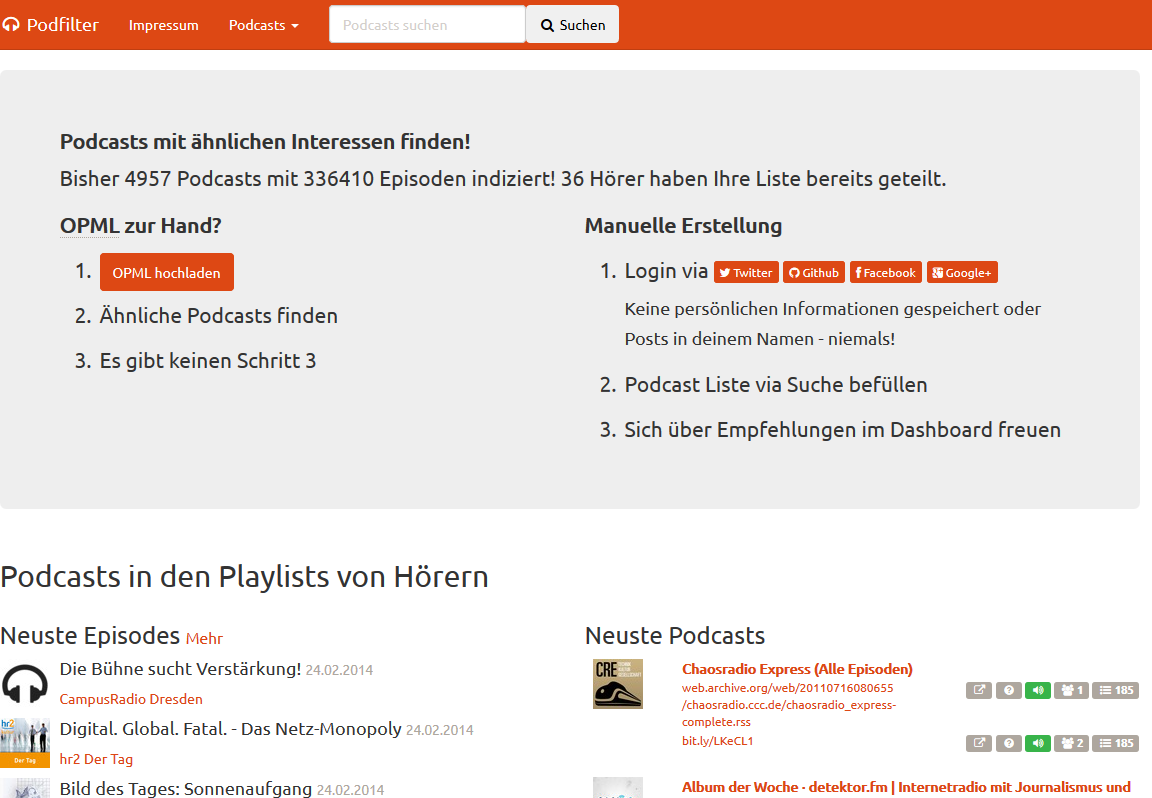Click external-link icon in bit.ly/LKeCL1 row
This screenshot has width=1152, height=798.
pyautogui.click(x=979, y=743)
